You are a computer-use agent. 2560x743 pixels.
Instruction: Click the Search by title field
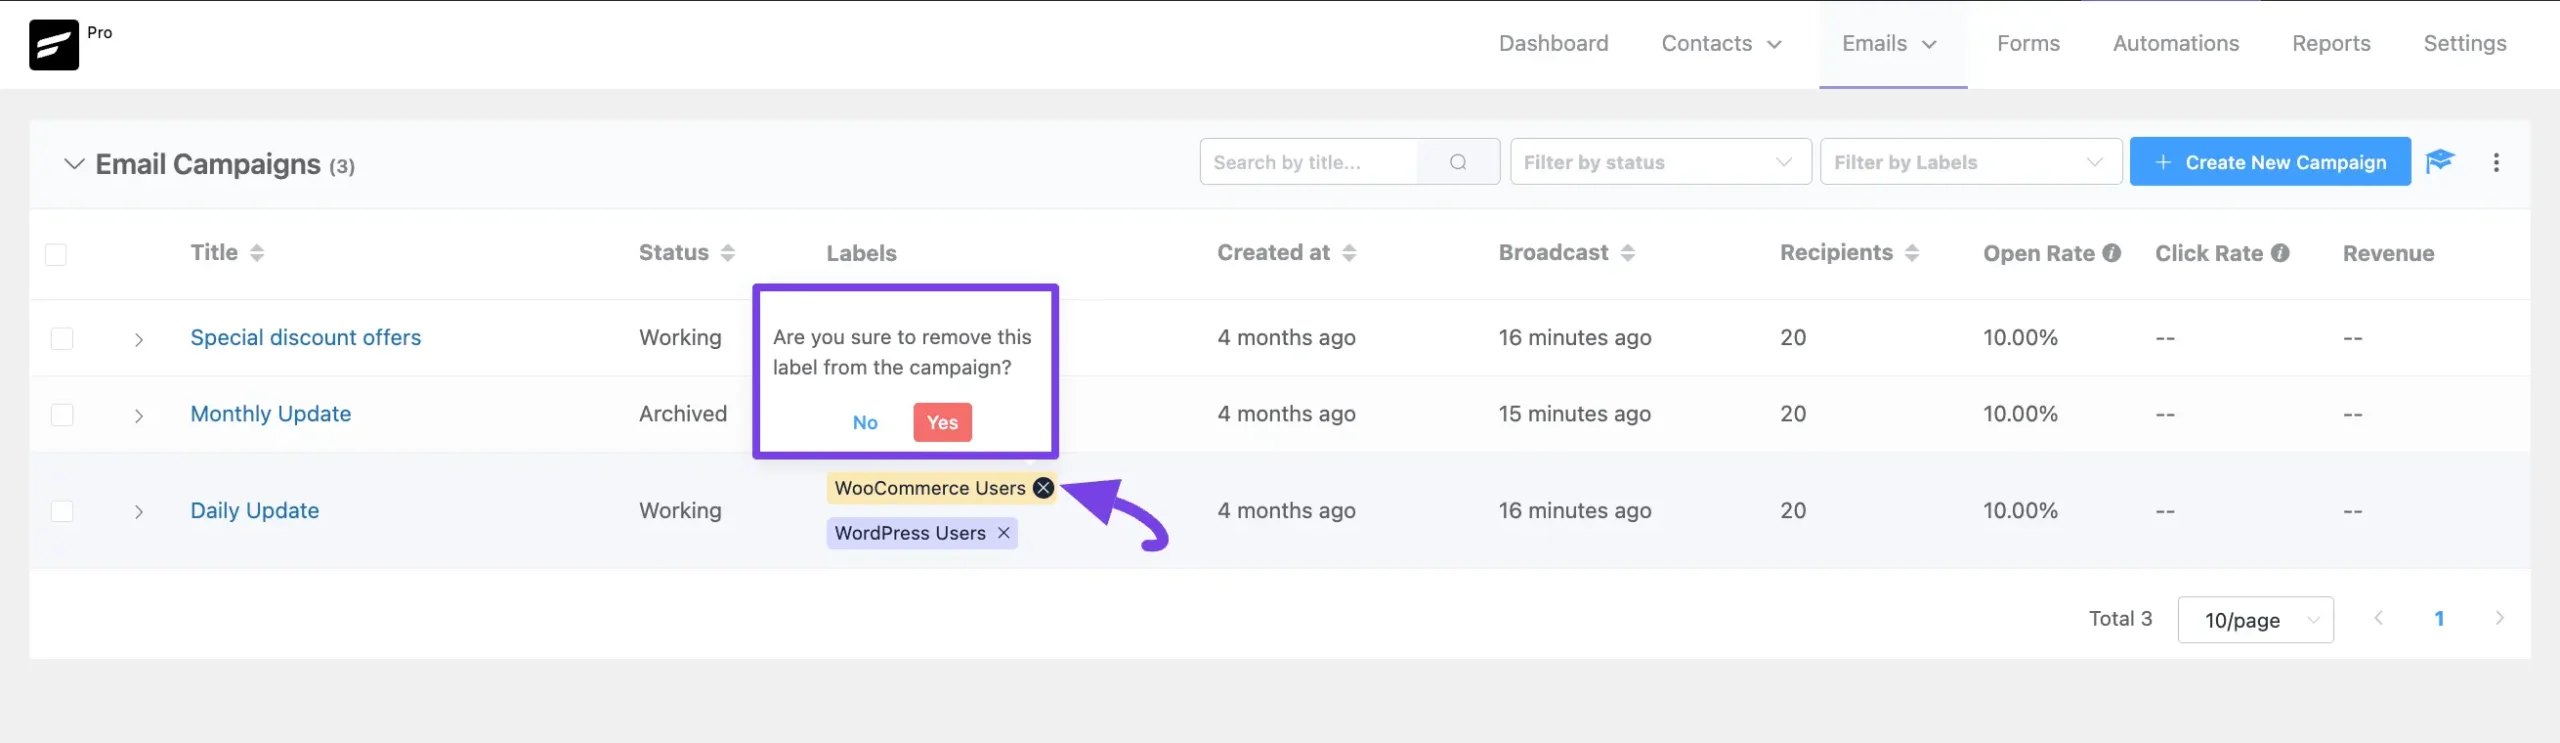coord(1308,162)
